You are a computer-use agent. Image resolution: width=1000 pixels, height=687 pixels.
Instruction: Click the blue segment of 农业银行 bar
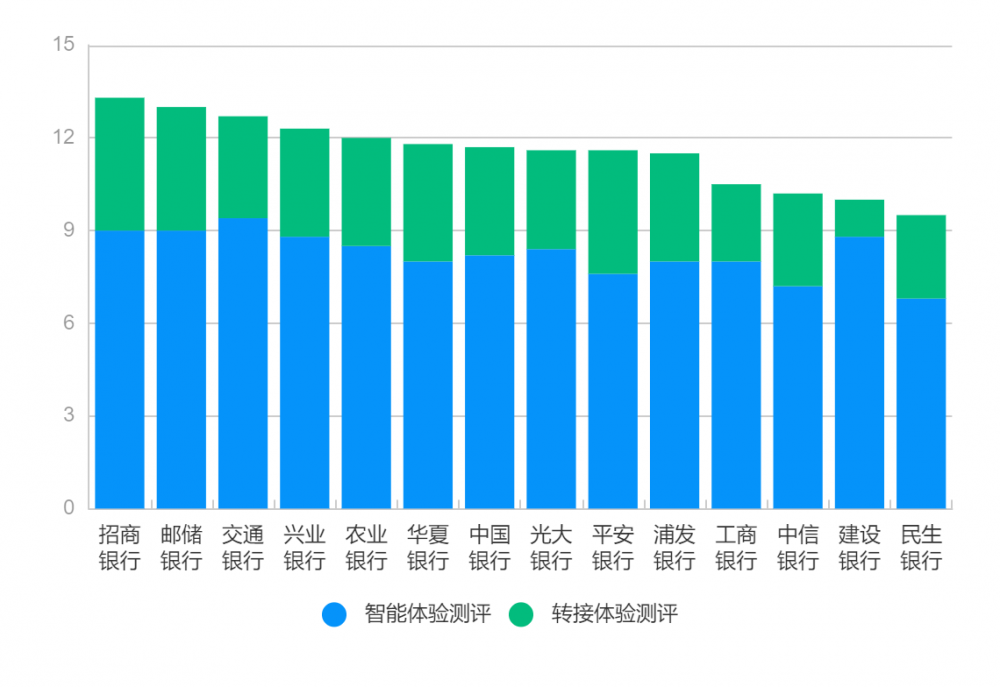[367, 377]
